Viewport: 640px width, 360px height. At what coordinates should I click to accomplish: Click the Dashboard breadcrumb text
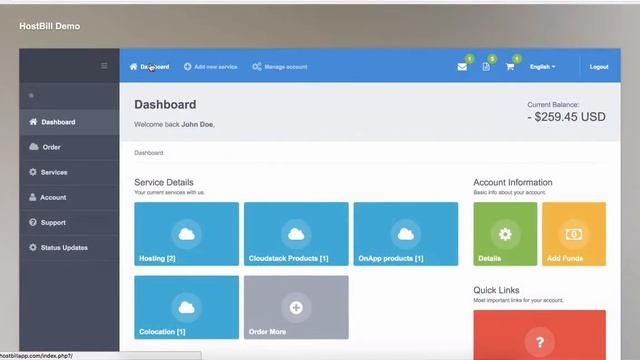149,153
